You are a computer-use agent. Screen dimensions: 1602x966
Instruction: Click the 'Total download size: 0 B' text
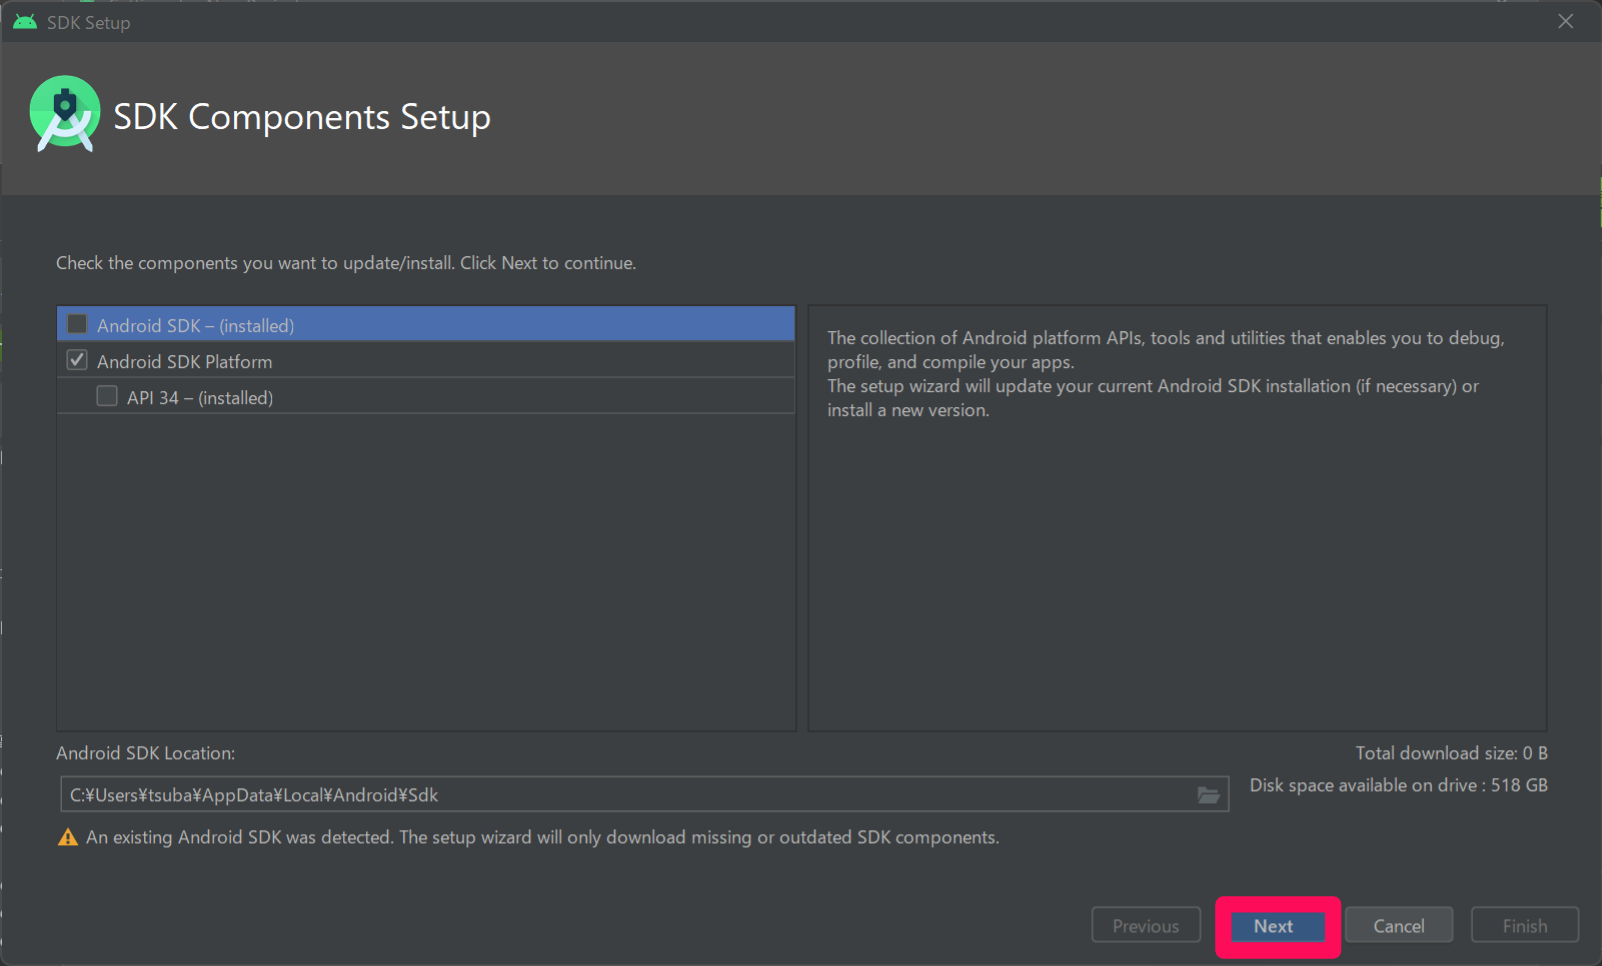point(1451,753)
